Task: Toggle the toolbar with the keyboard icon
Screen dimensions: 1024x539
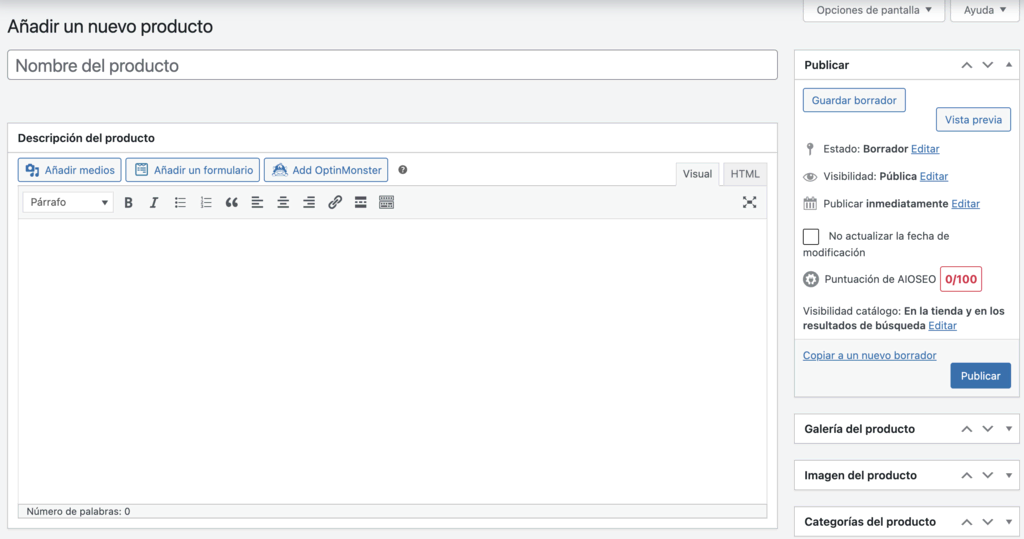Action: 387,203
